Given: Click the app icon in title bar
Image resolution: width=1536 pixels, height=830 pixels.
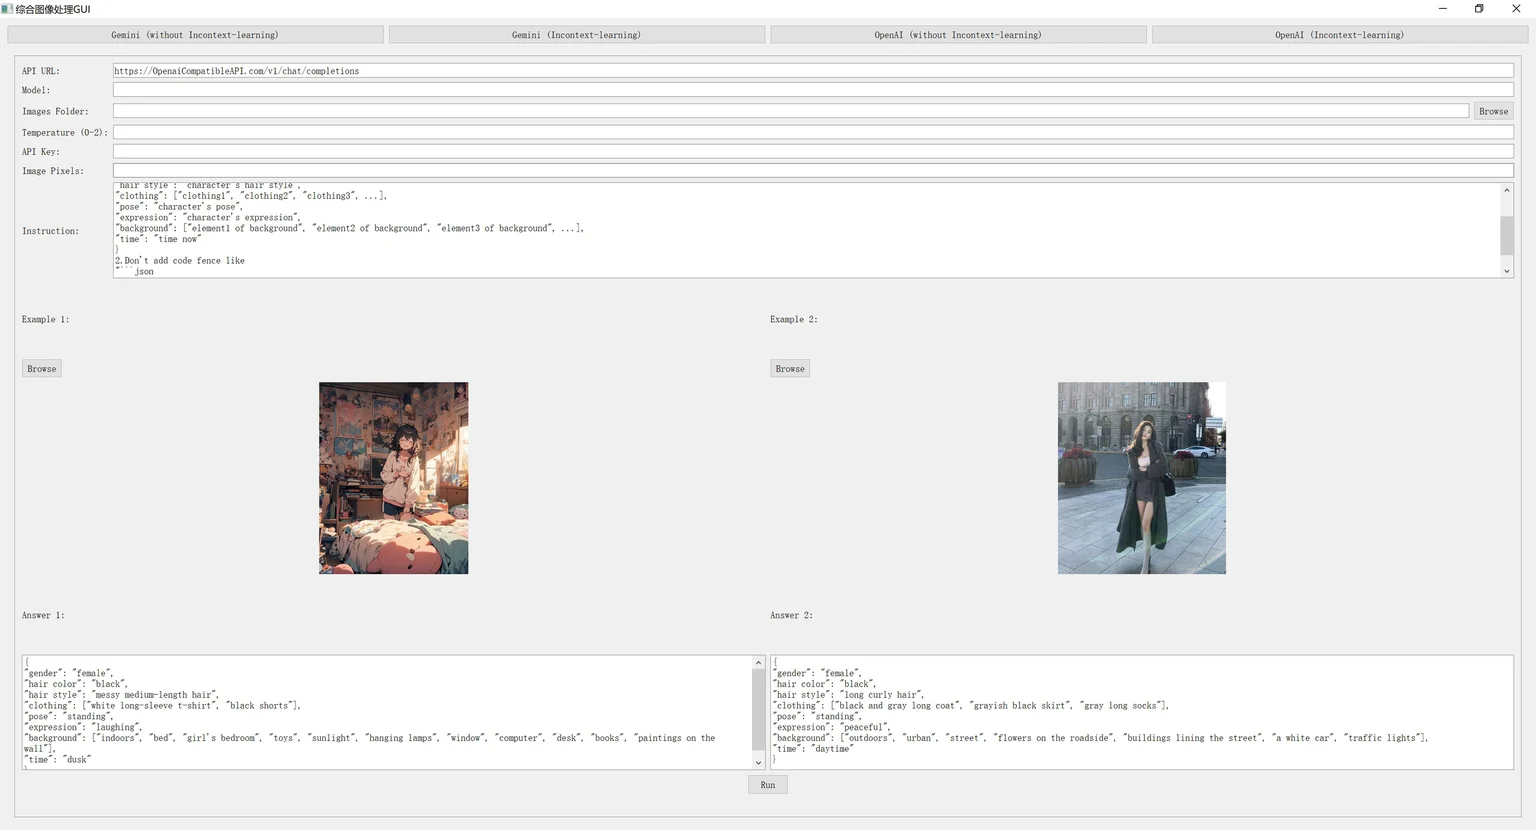Looking at the screenshot, I should pyautogui.click(x=7, y=9).
